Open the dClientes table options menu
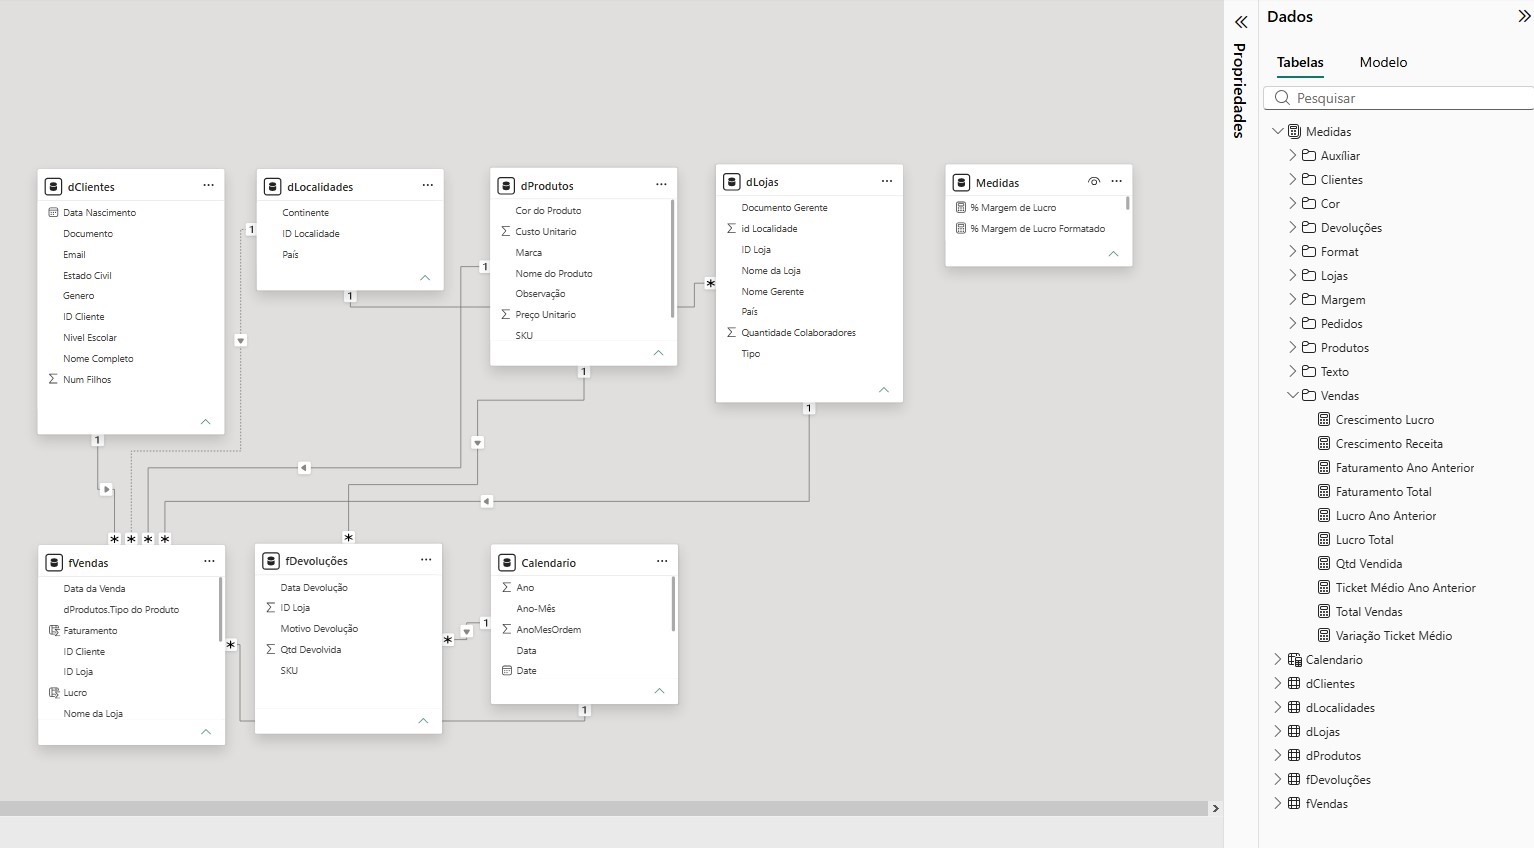This screenshot has width=1534, height=848. (208, 185)
